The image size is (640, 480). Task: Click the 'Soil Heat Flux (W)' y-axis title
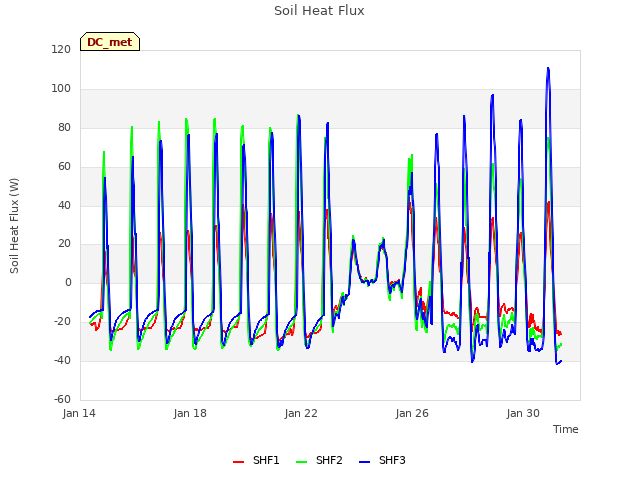[x=14, y=226]
